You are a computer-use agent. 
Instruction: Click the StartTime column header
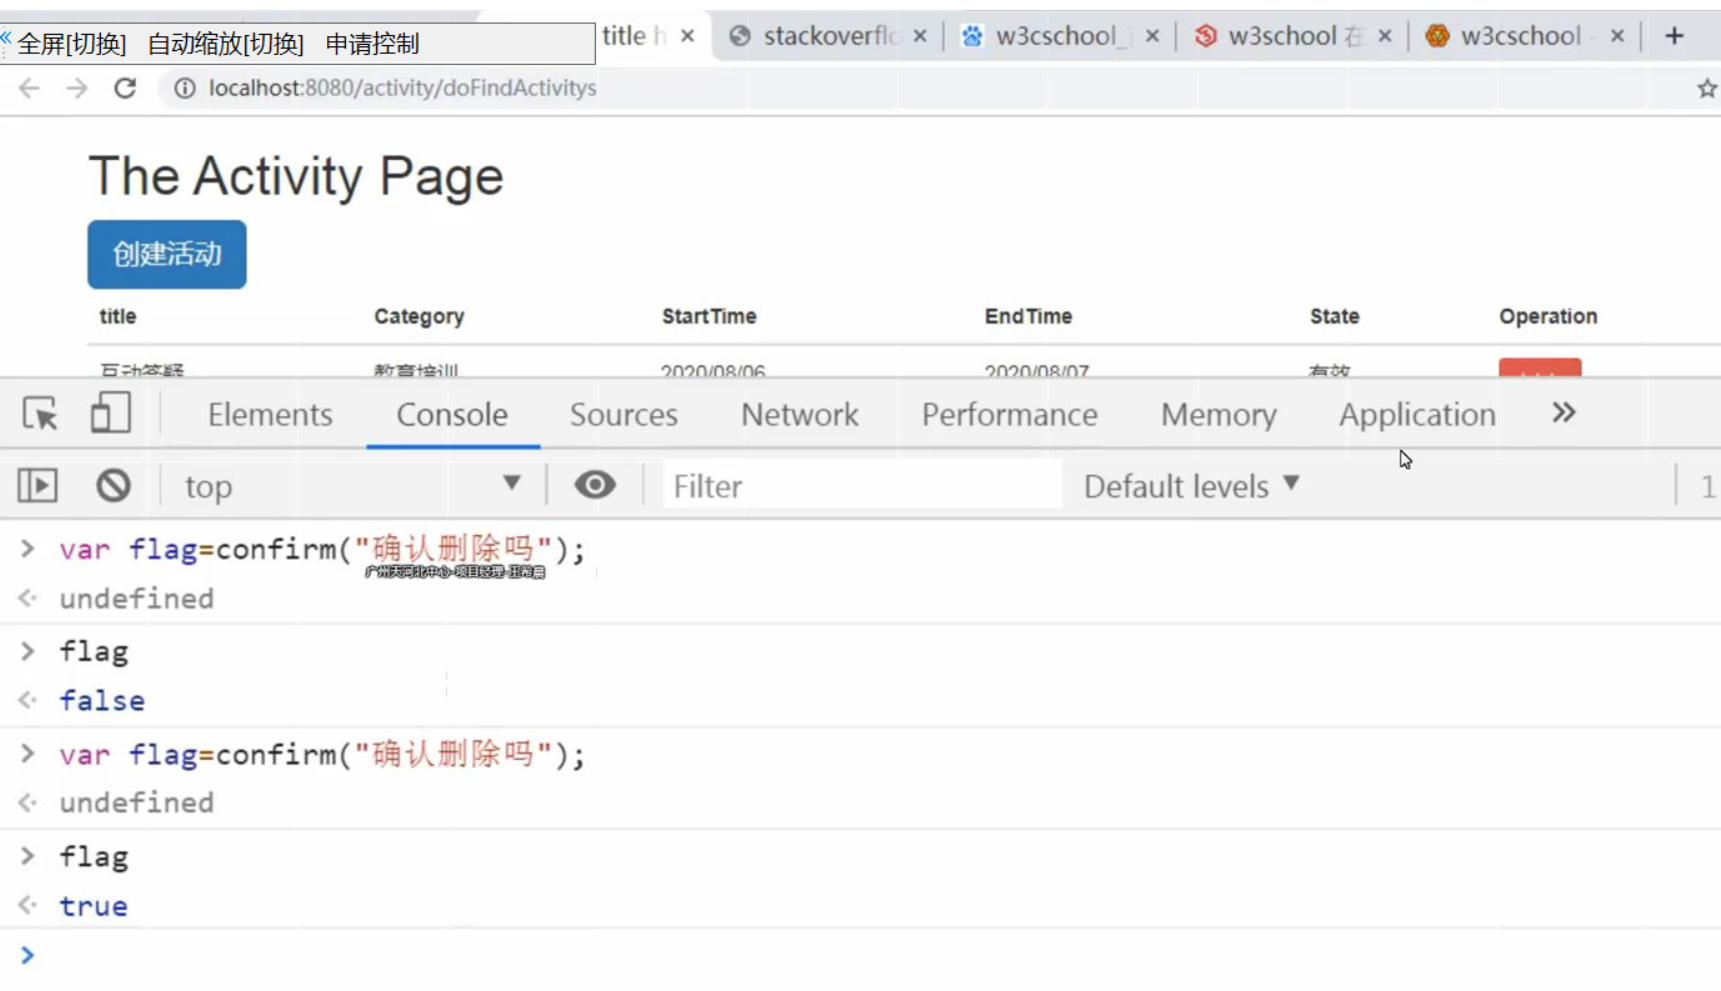click(709, 317)
